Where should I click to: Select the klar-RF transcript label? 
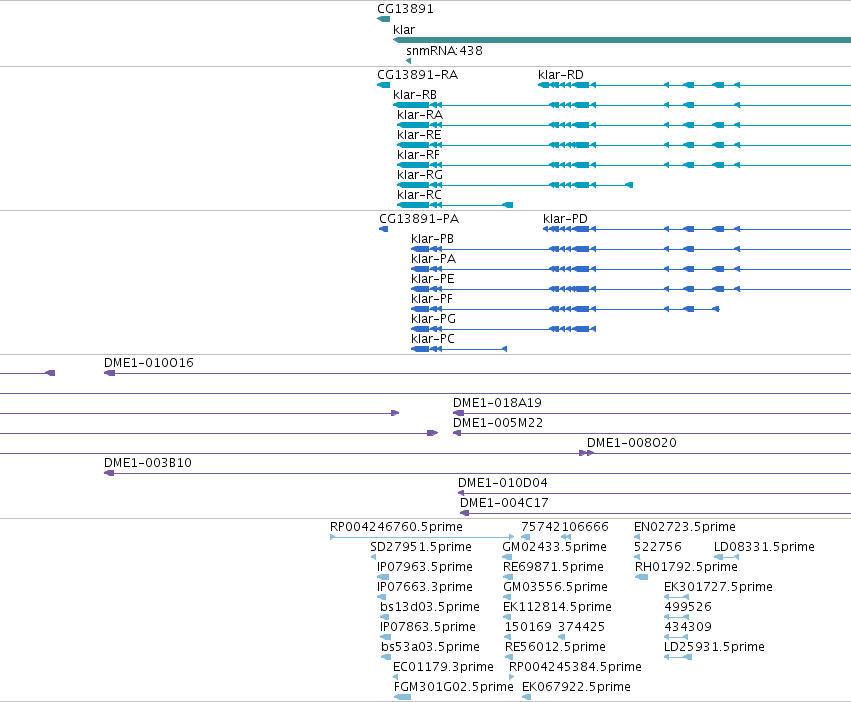(418, 155)
